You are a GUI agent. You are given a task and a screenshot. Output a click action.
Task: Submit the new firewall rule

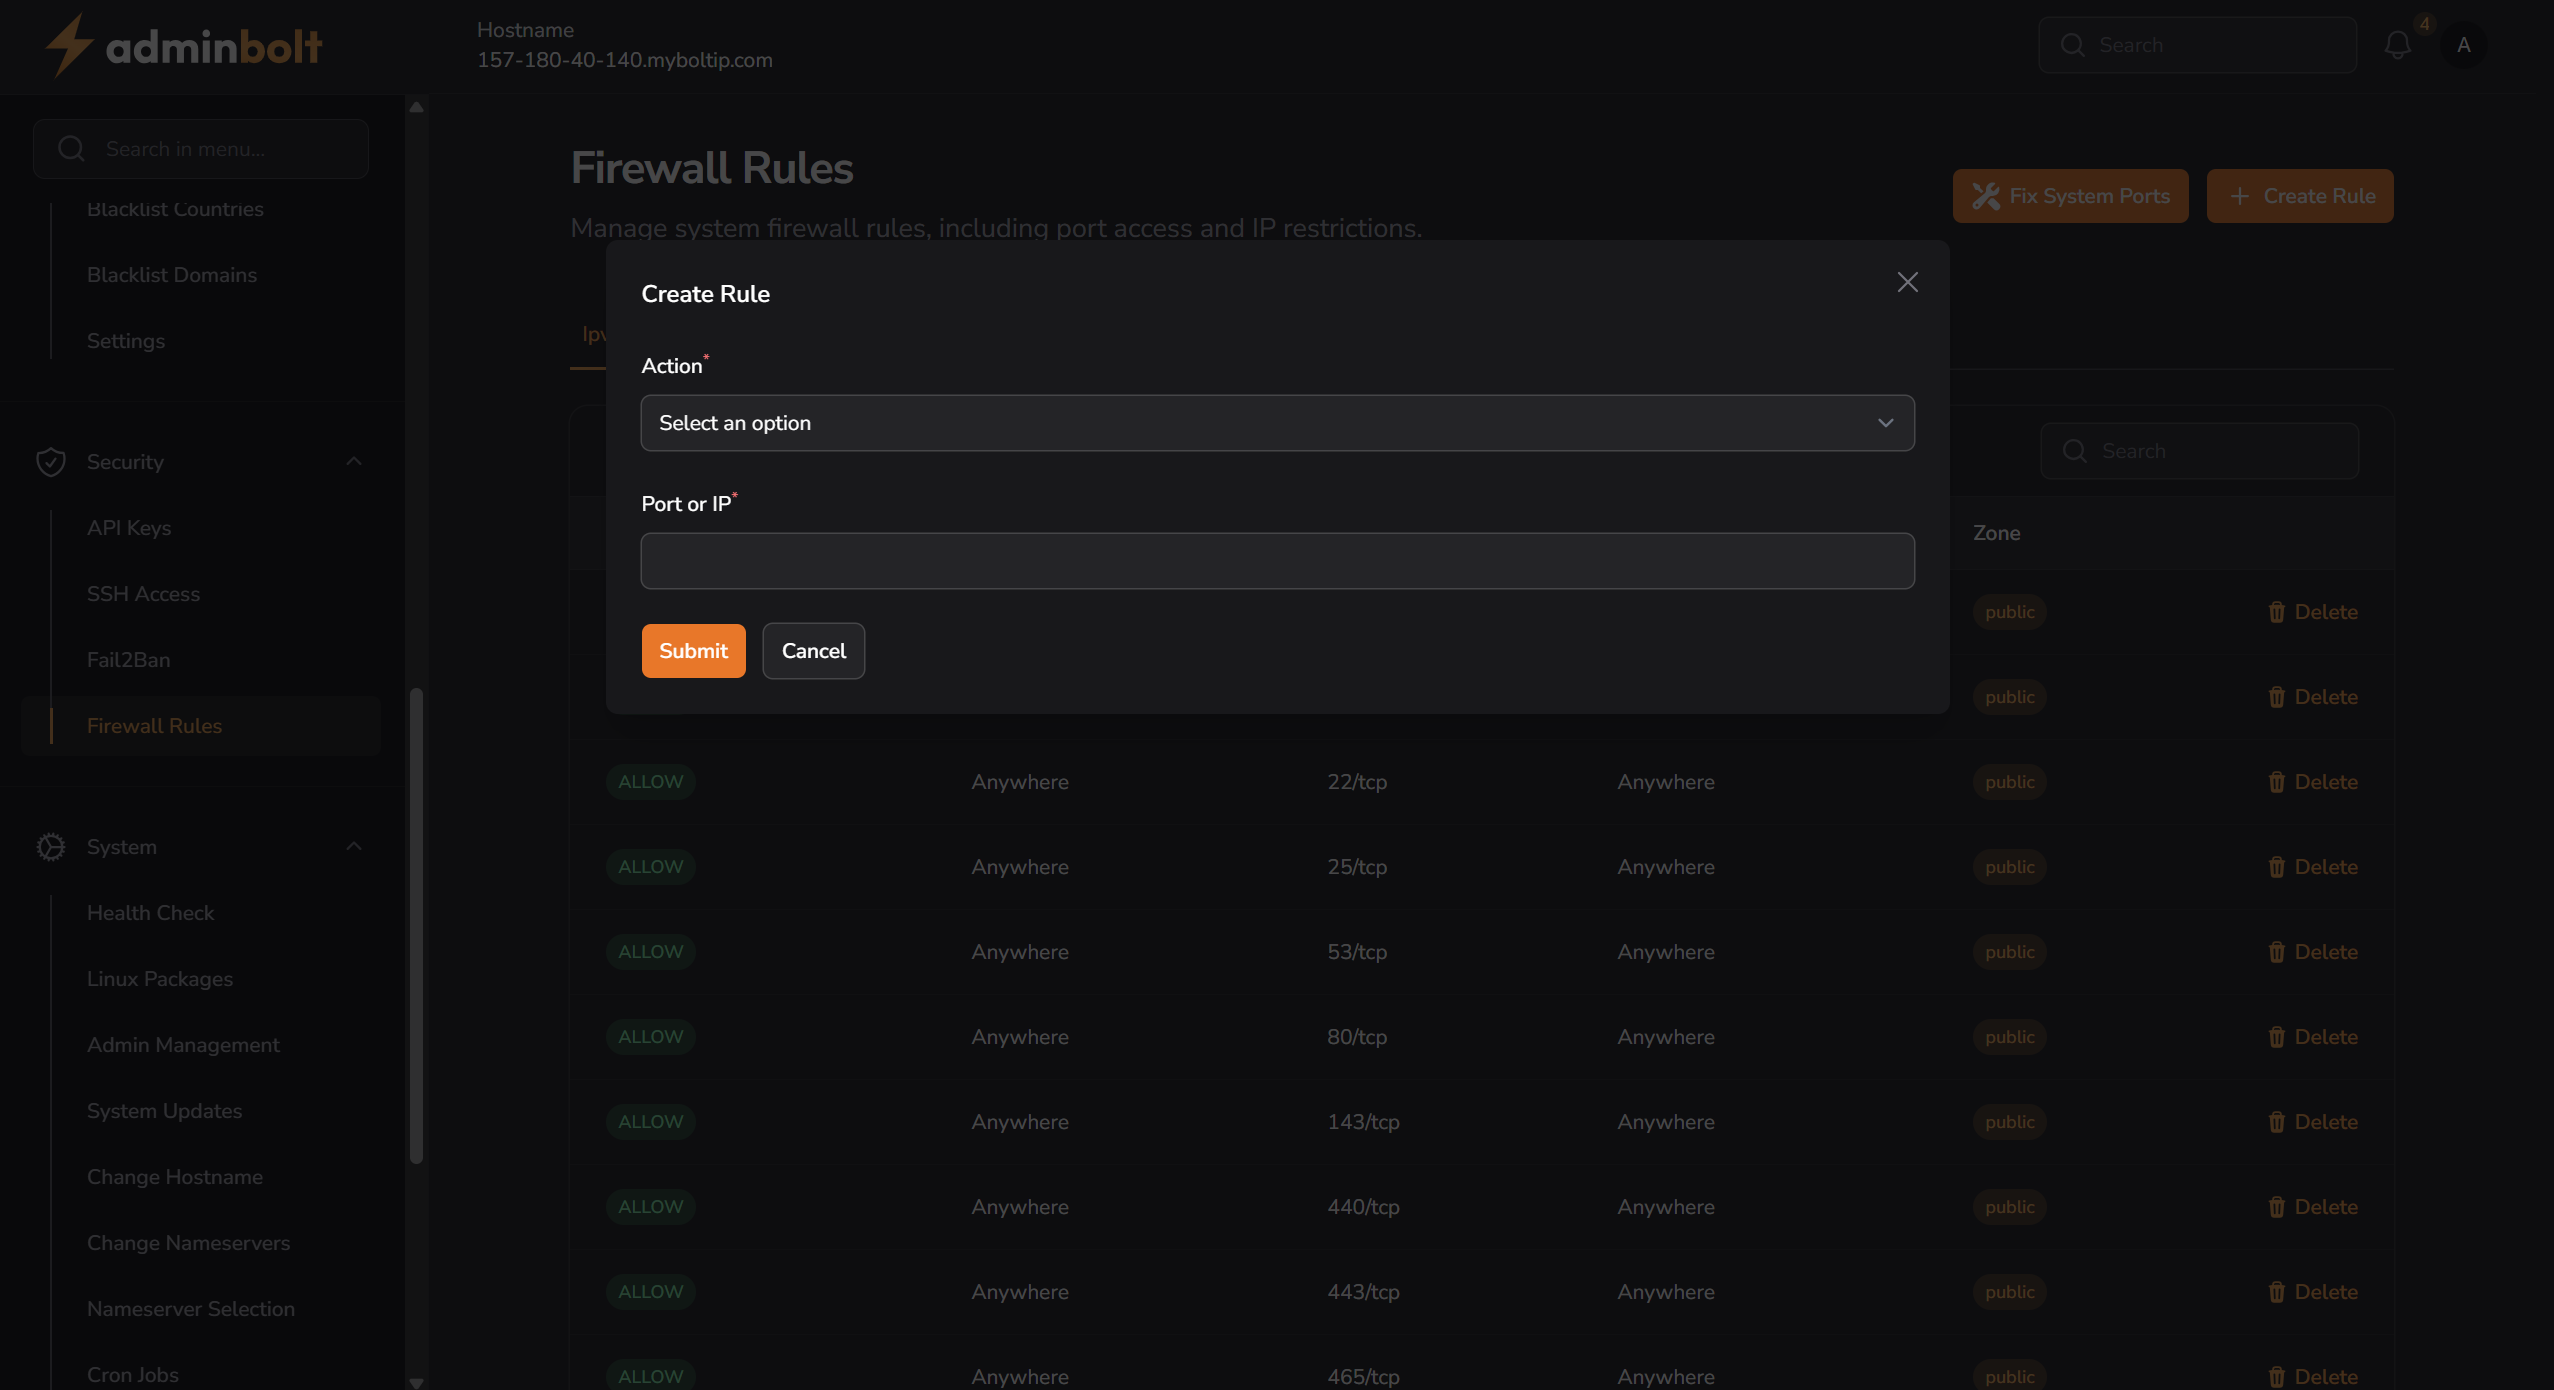point(693,650)
